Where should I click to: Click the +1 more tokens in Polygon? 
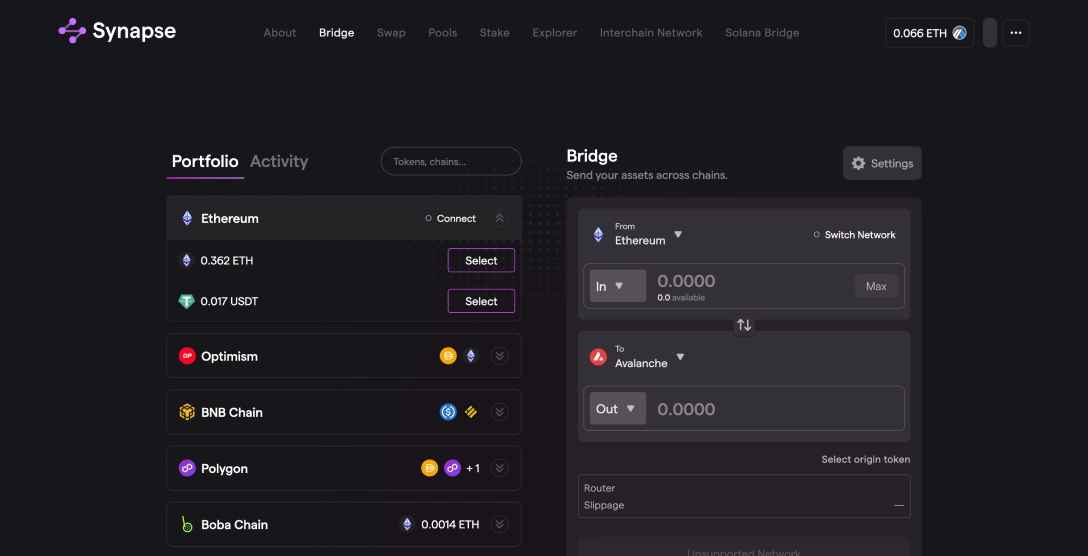tap(473, 469)
